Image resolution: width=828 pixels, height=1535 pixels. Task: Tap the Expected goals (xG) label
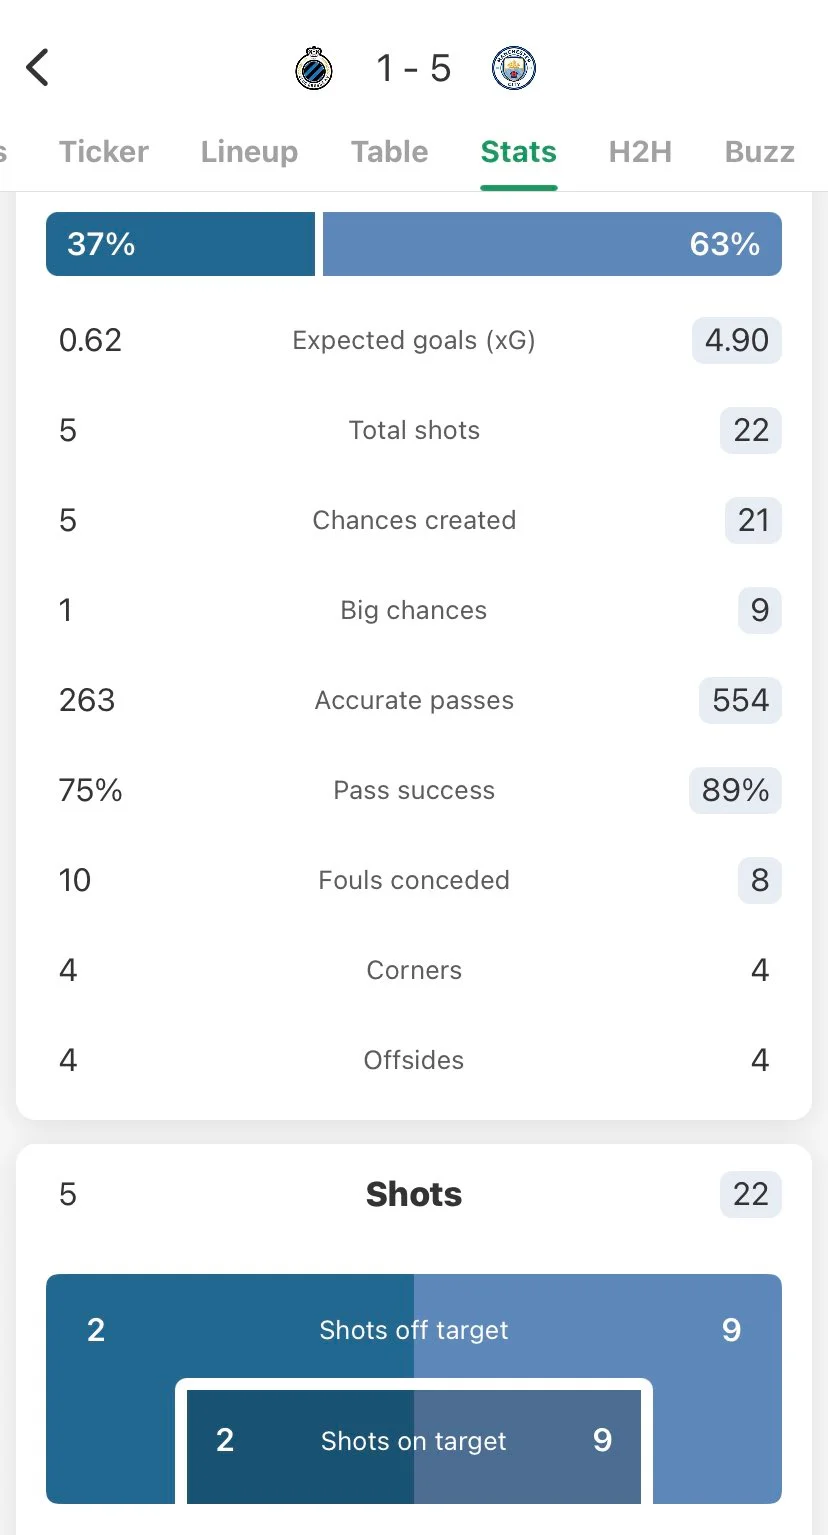coord(414,341)
